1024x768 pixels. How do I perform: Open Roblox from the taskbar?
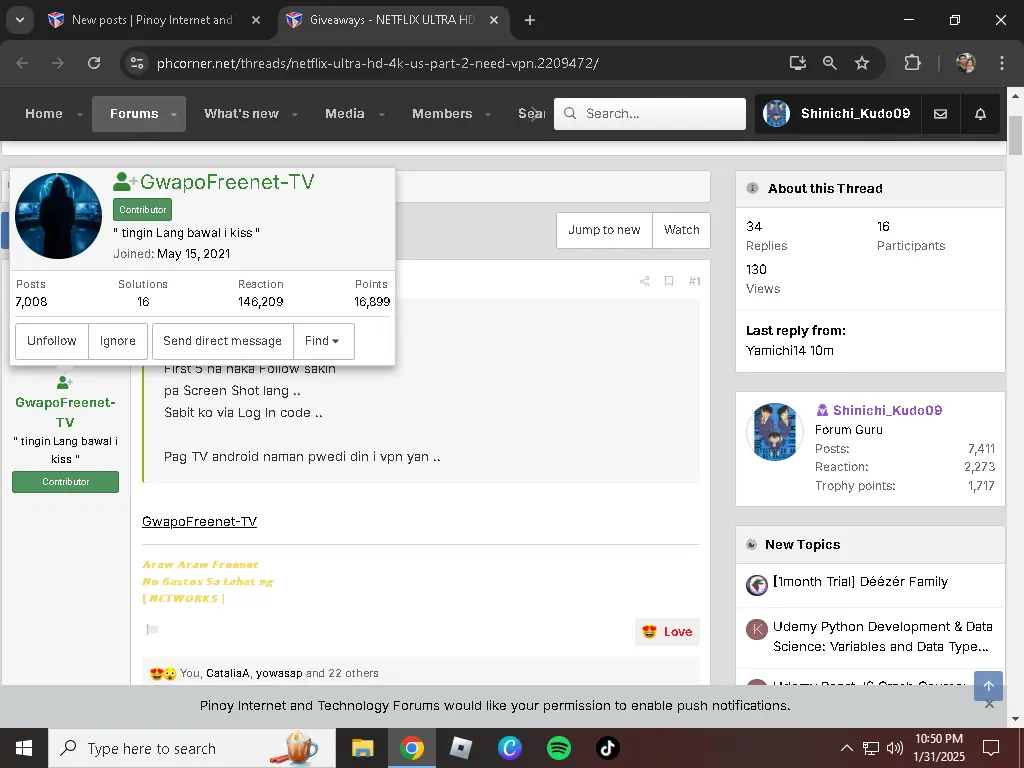click(x=460, y=748)
